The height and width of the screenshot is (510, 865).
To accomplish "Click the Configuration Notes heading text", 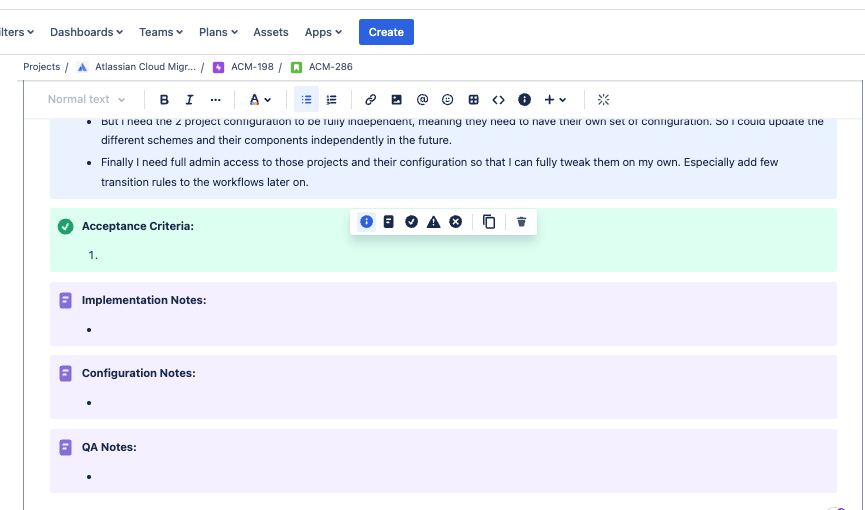I will click(138, 373).
